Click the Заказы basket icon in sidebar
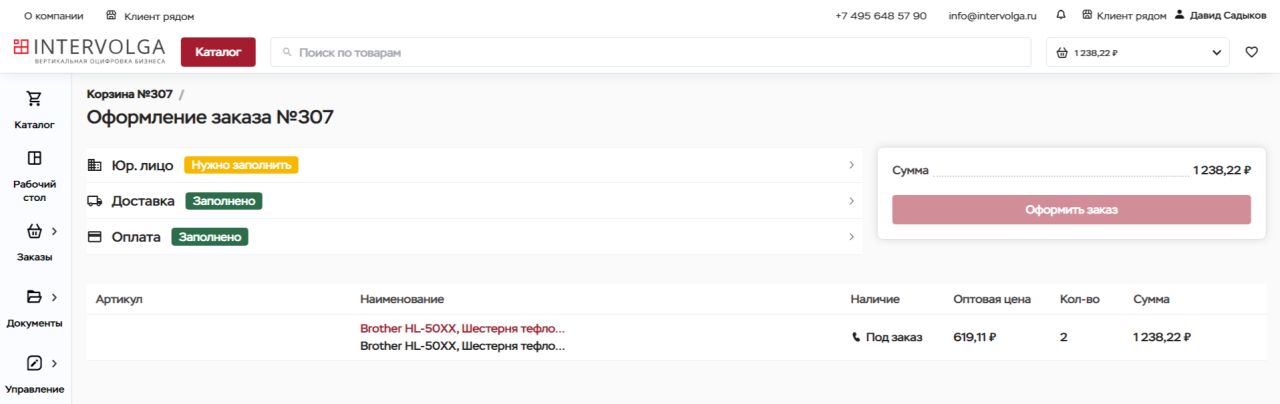Image resolution: width=1280 pixels, height=404 pixels. click(x=34, y=231)
